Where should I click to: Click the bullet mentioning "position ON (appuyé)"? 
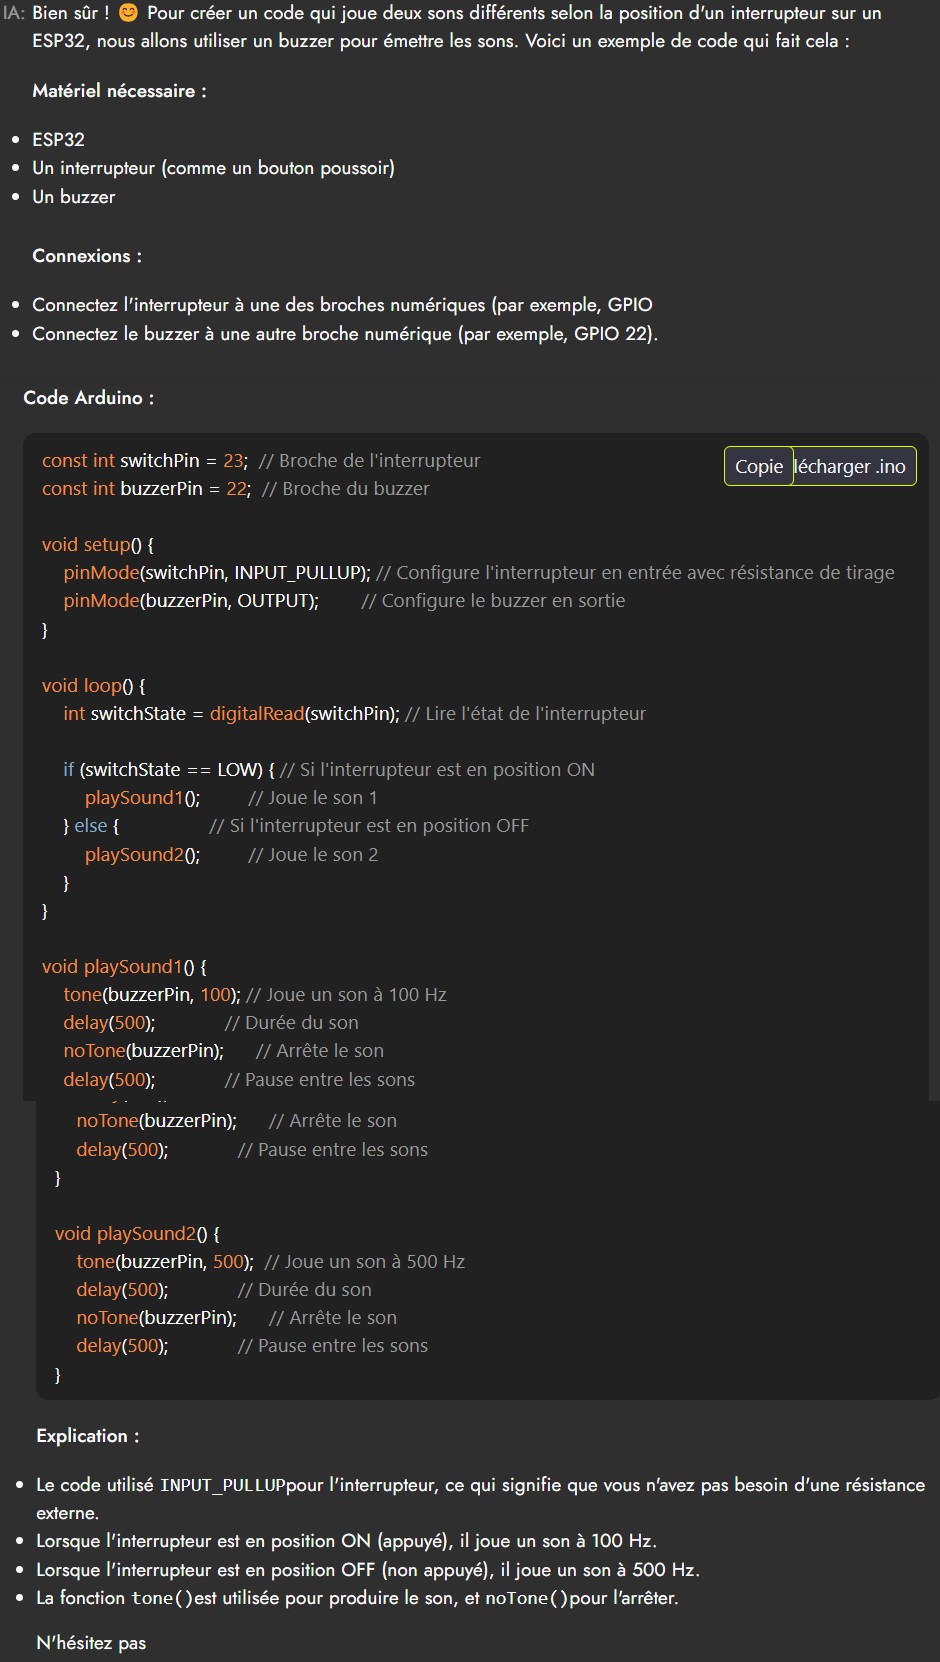coord(346,1541)
